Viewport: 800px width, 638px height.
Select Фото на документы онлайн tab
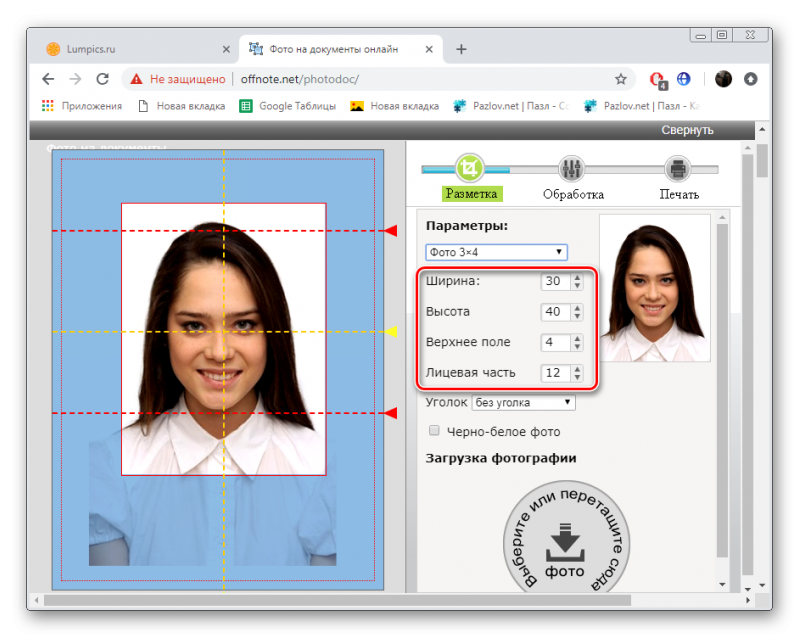pyautogui.click(x=333, y=49)
